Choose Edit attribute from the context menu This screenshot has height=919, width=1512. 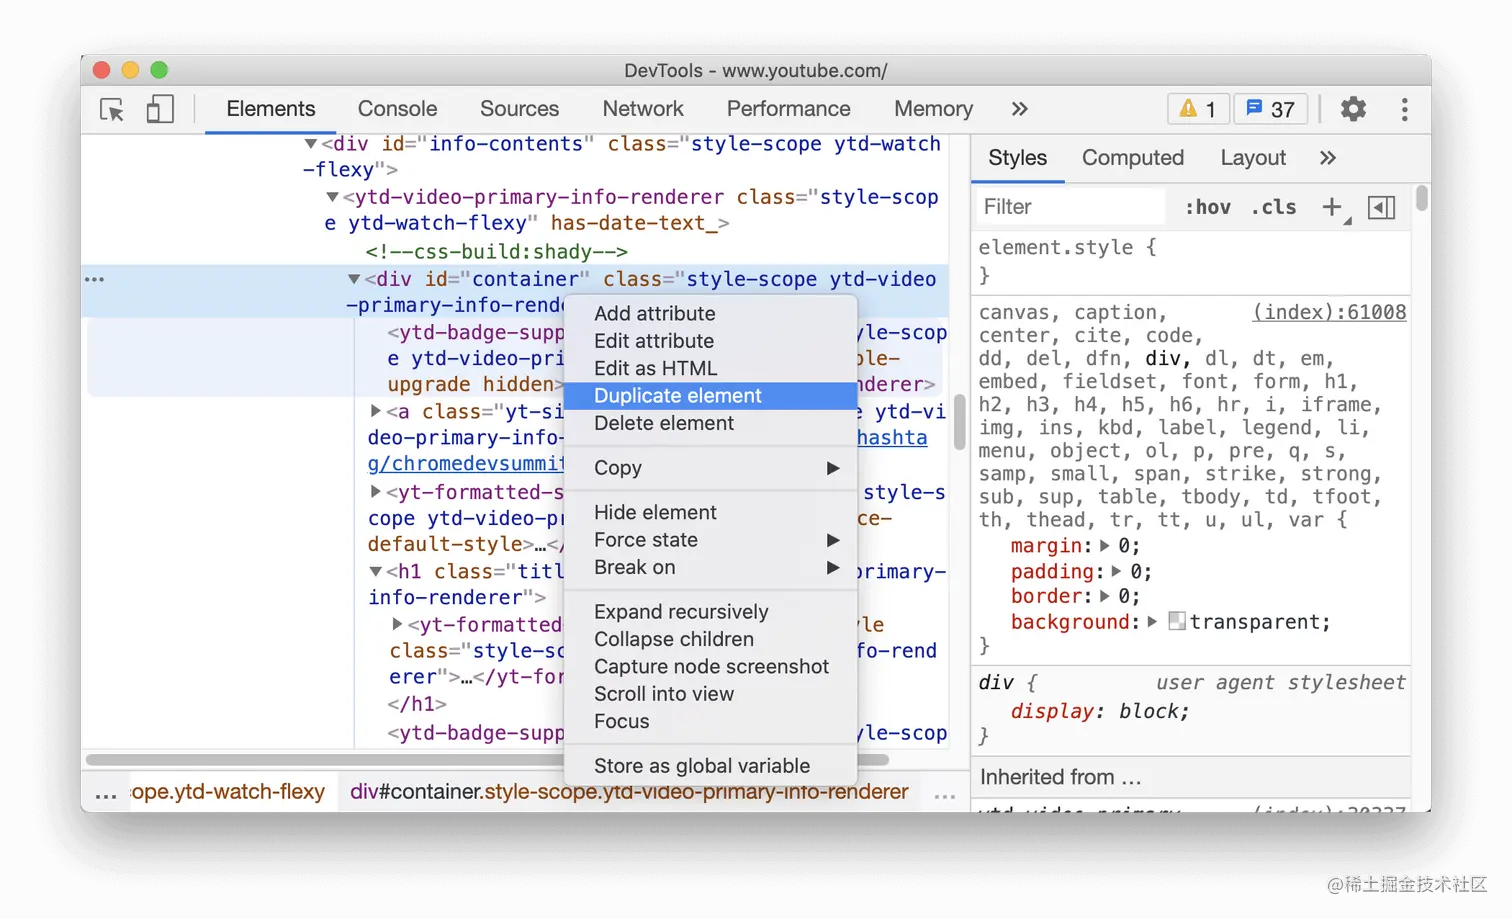tap(711, 341)
